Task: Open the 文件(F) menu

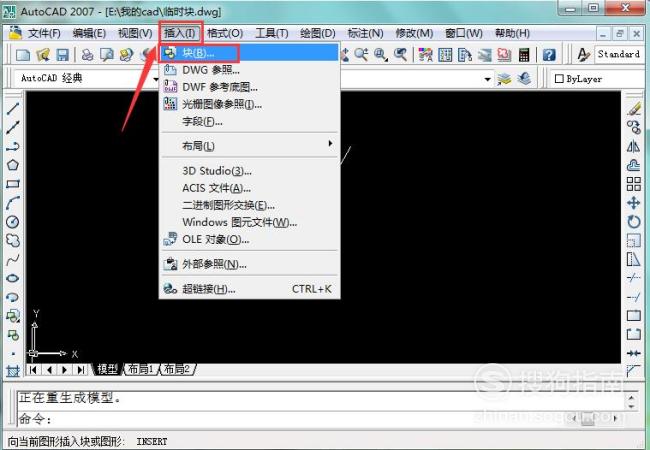Action: click(44, 33)
